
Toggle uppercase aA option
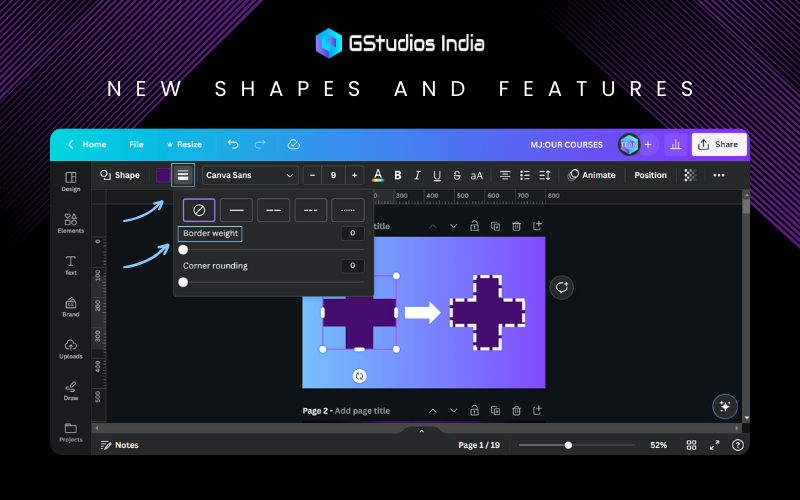pos(477,175)
